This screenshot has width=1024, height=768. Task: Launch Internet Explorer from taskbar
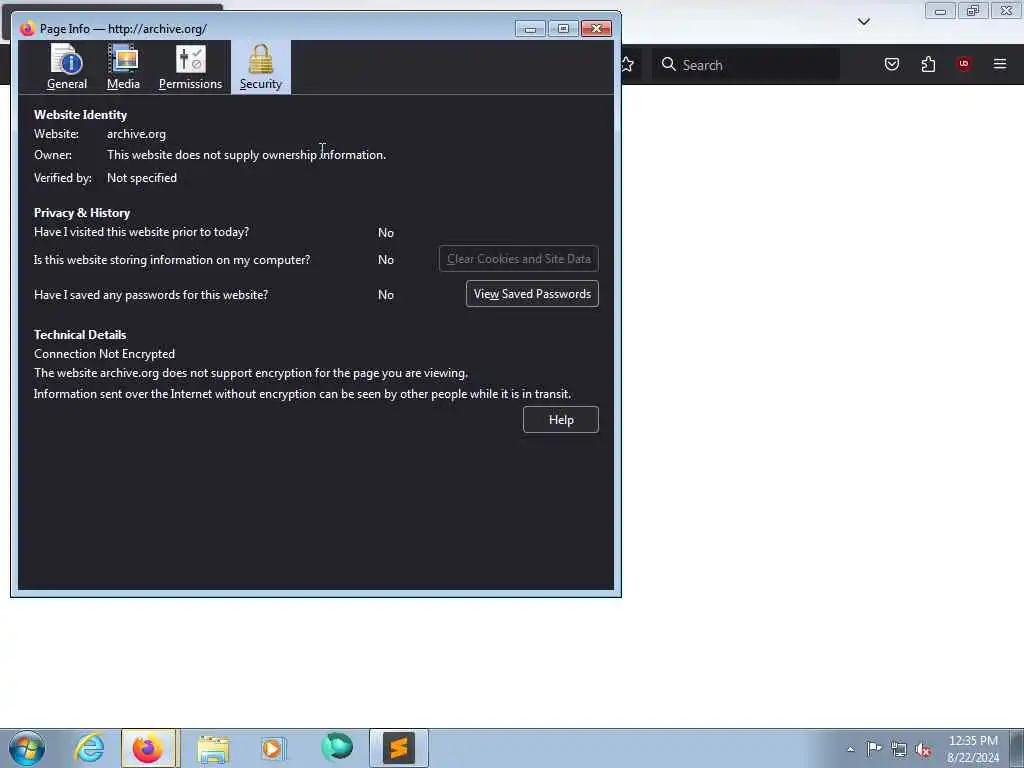[x=89, y=748]
